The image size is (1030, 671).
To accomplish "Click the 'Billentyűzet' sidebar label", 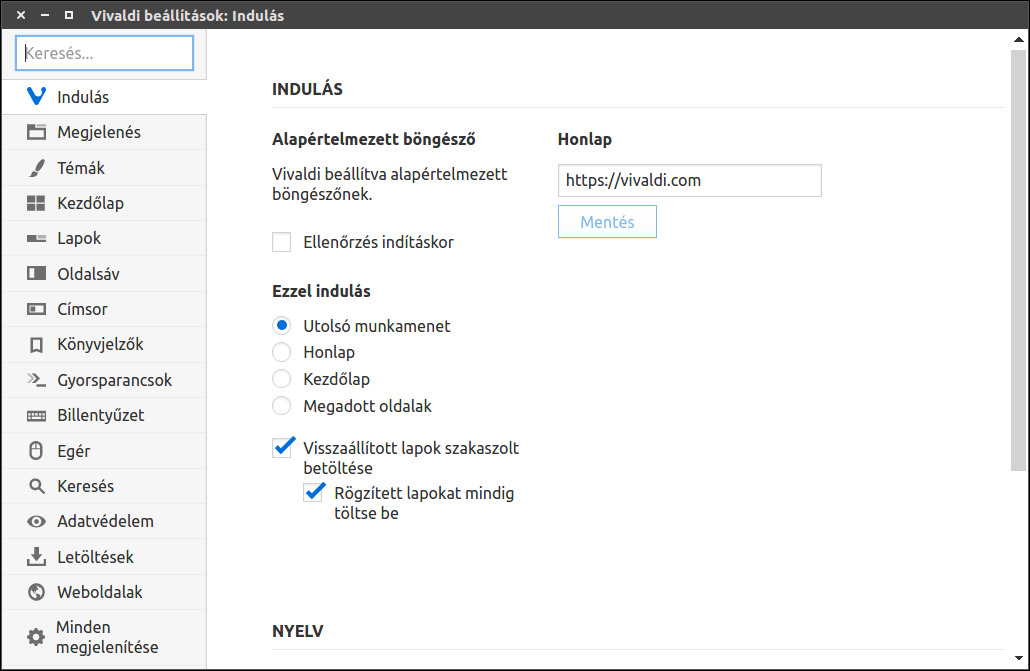I will tap(101, 415).
